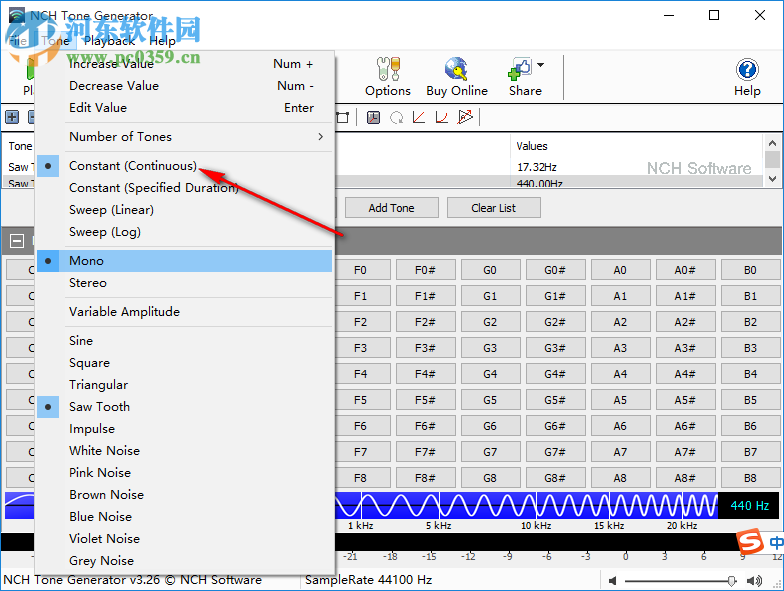Click the linear sweep graph toolbar icon
The image size is (784, 591).
(x=419, y=118)
